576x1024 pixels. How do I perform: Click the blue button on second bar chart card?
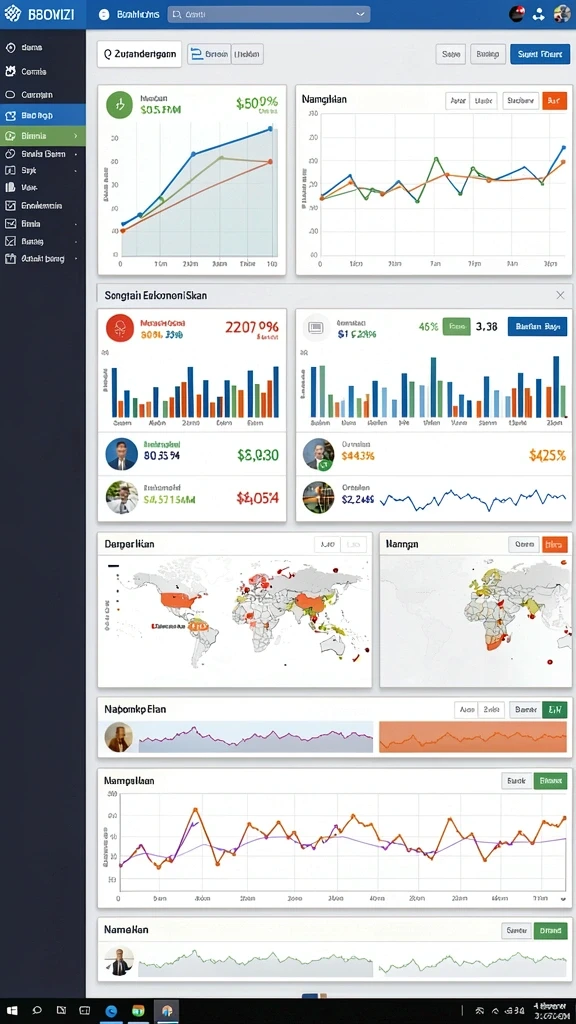click(x=537, y=327)
